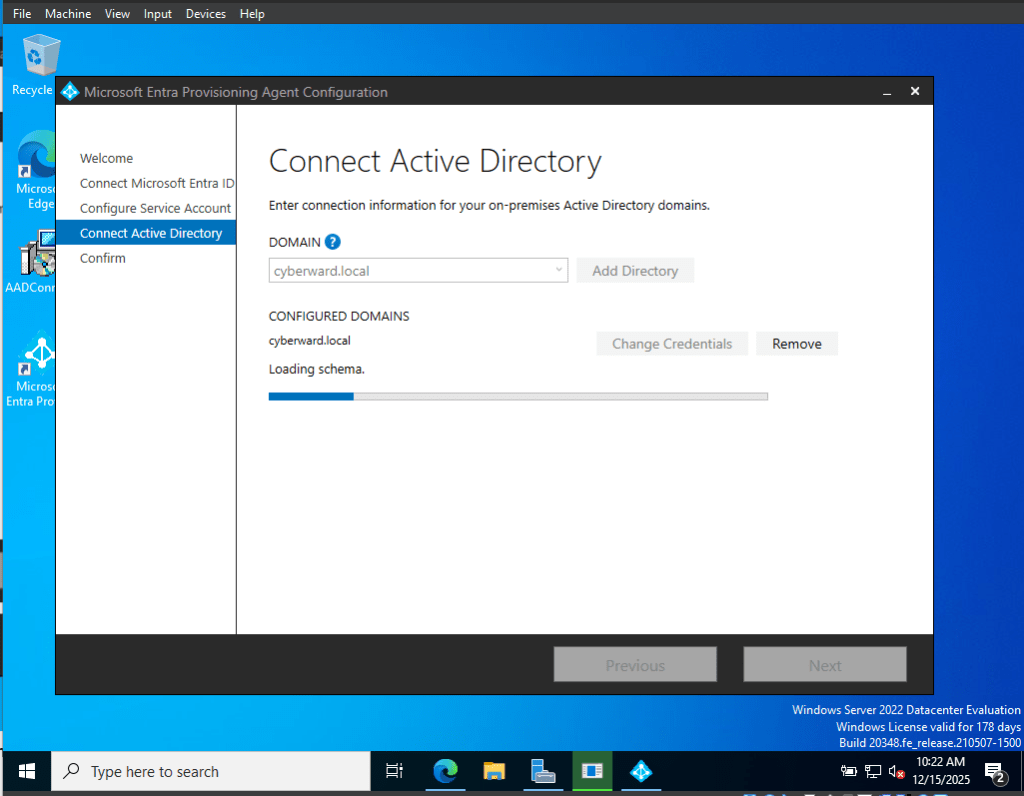
Task: Open notification center icon
Action: (996, 772)
